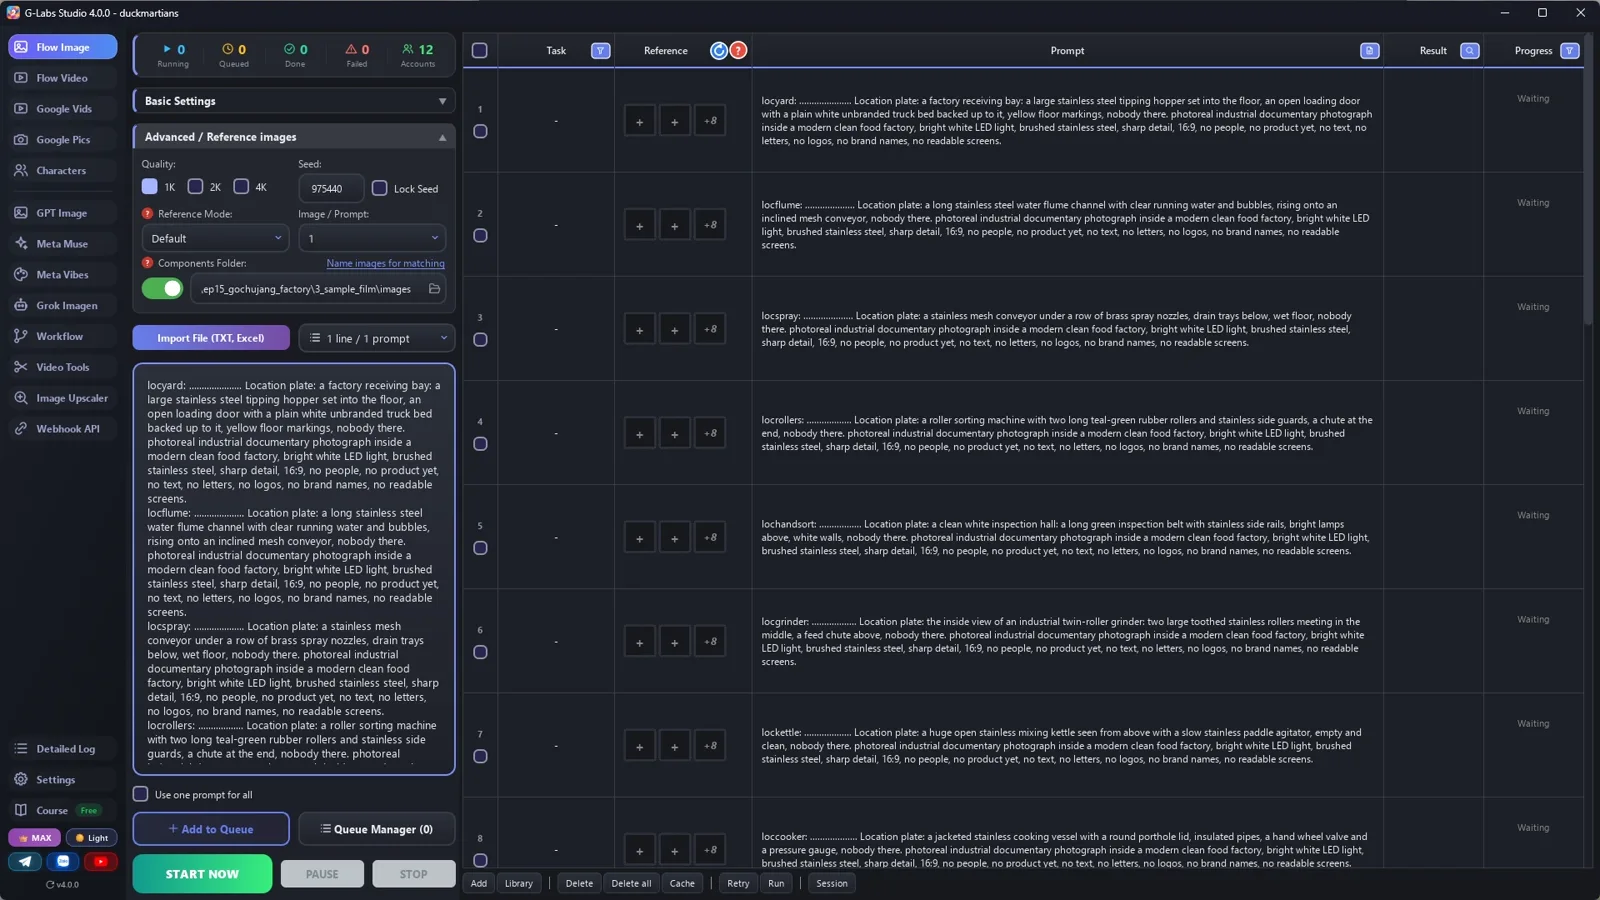Open the Image Upscaler tool

[x=62, y=398]
